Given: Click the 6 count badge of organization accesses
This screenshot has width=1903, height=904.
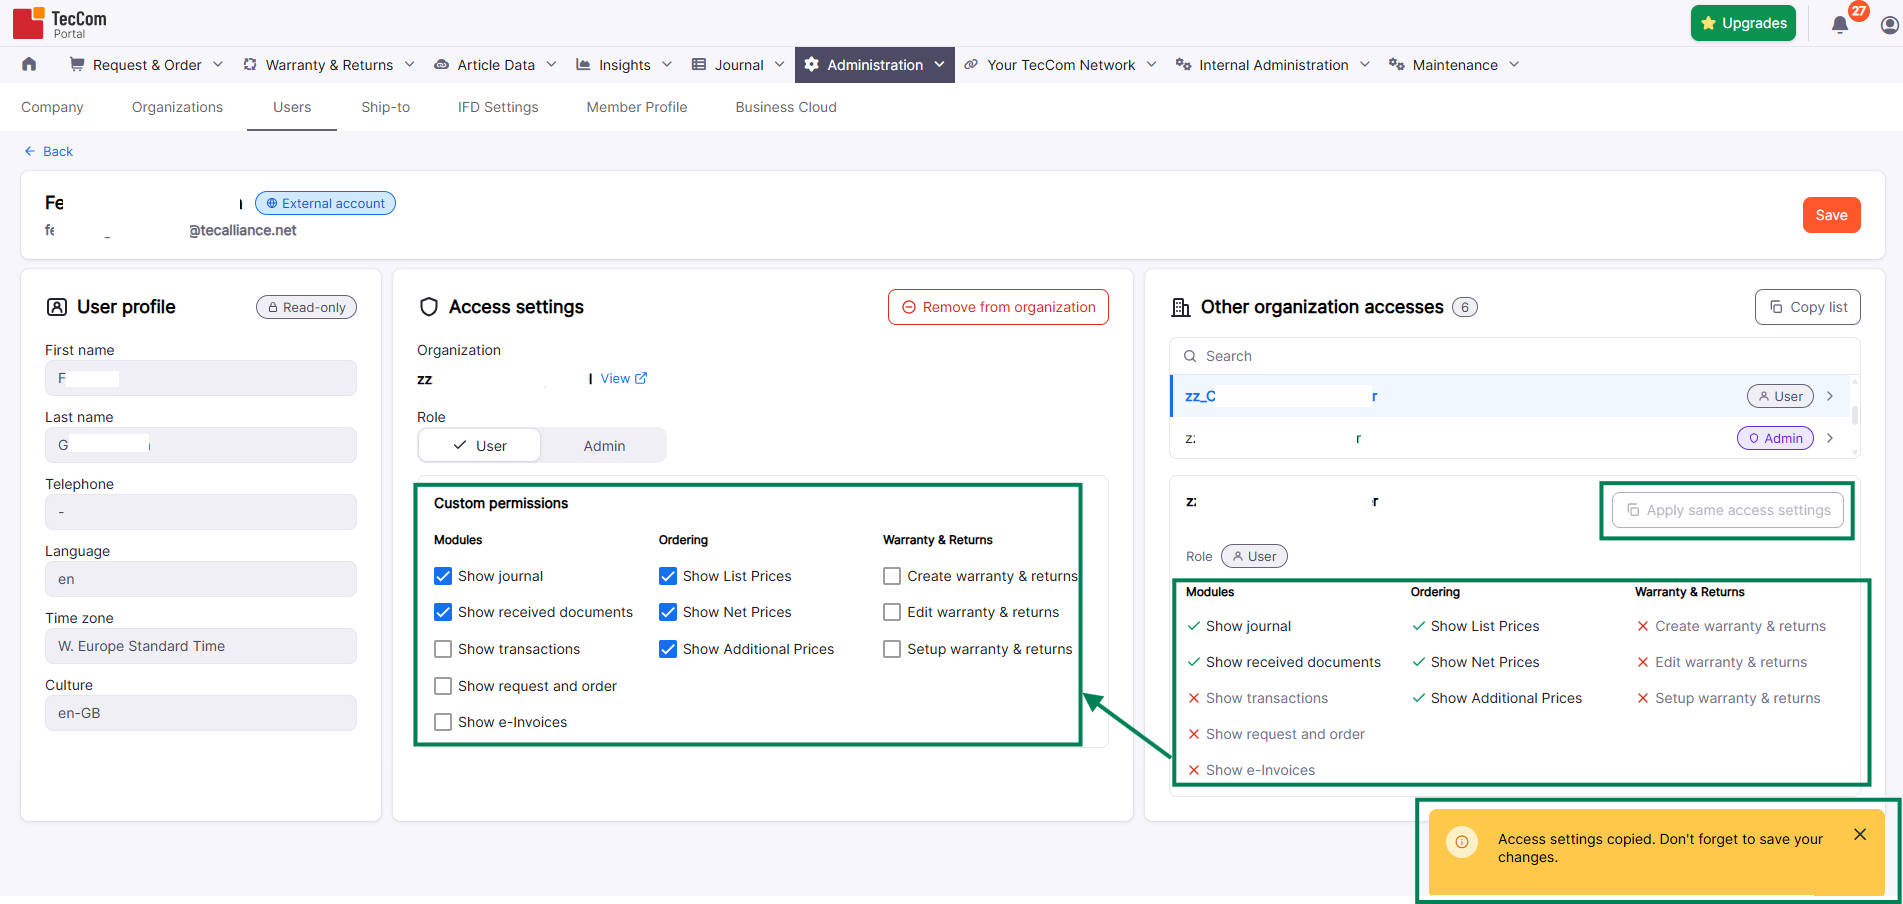Looking at the screenshot, I should point(1465,307).
